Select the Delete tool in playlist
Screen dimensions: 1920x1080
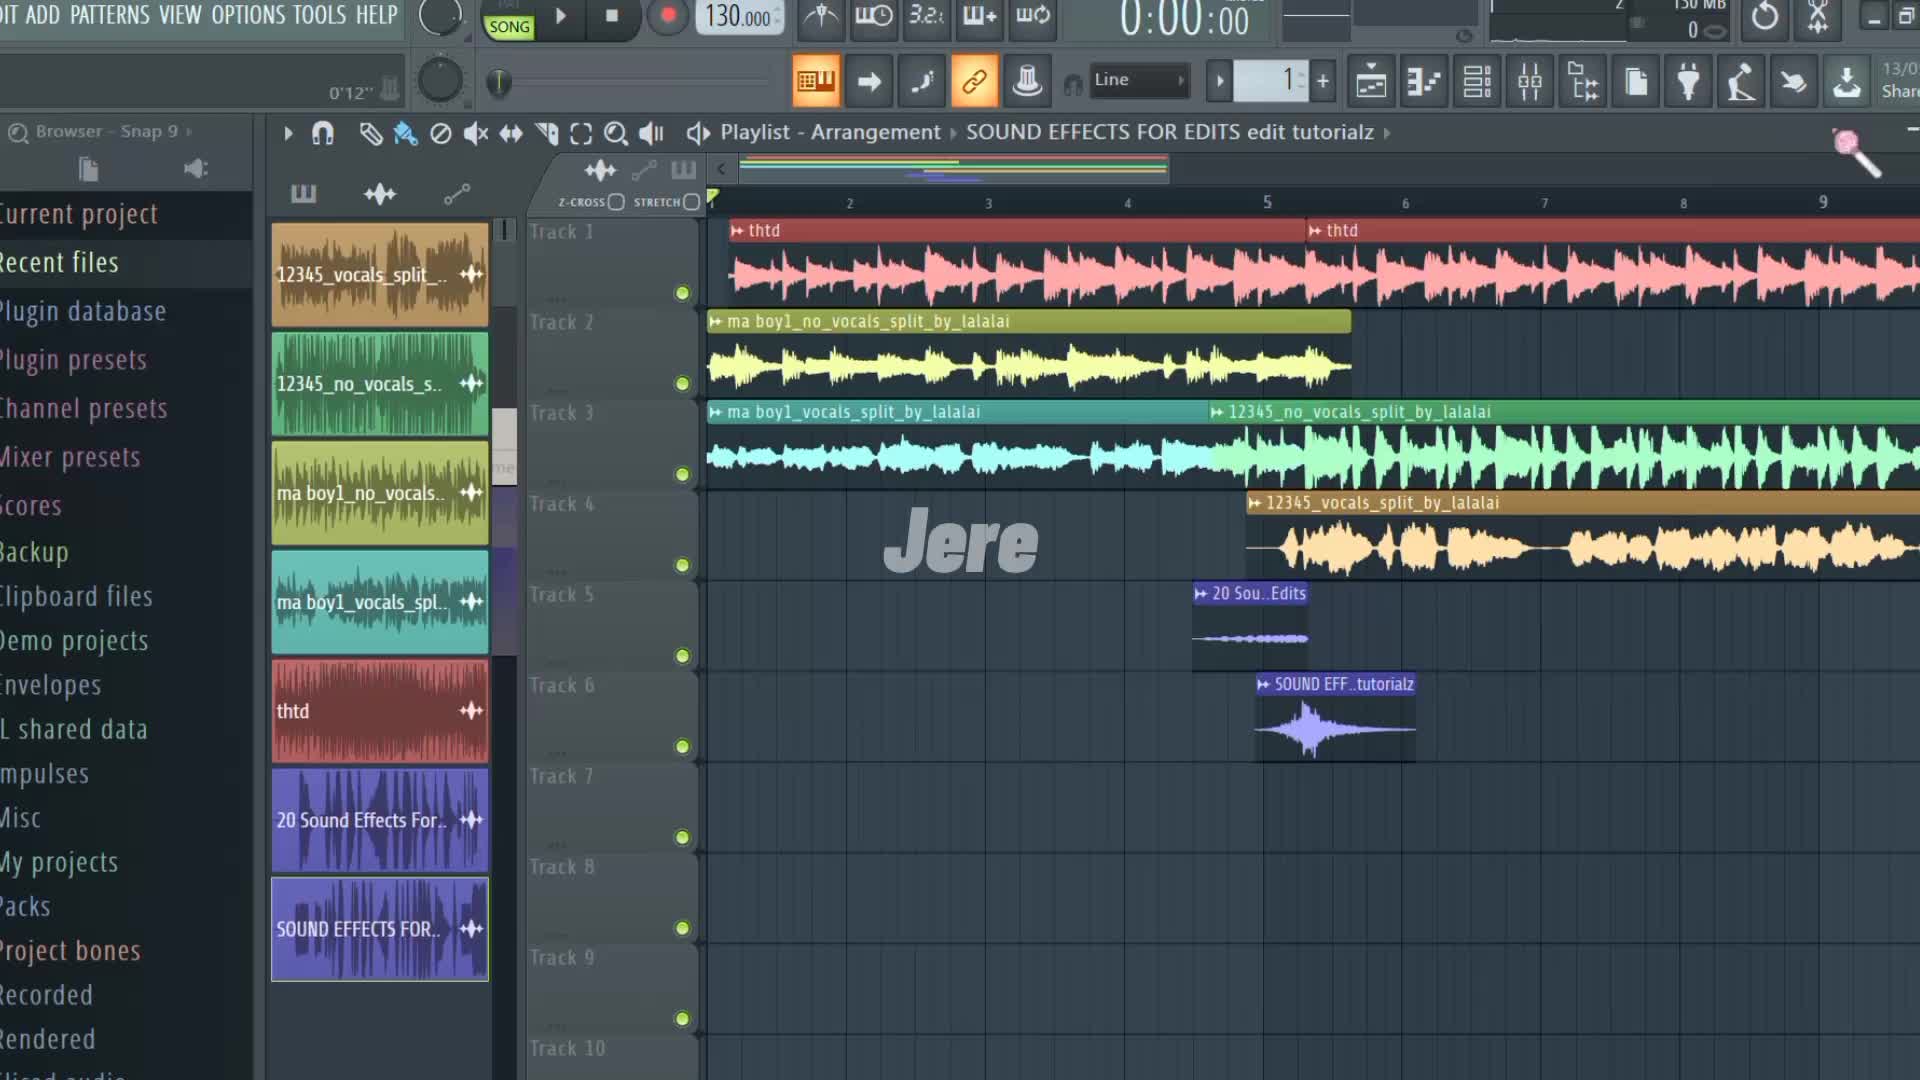pos(440,133)
